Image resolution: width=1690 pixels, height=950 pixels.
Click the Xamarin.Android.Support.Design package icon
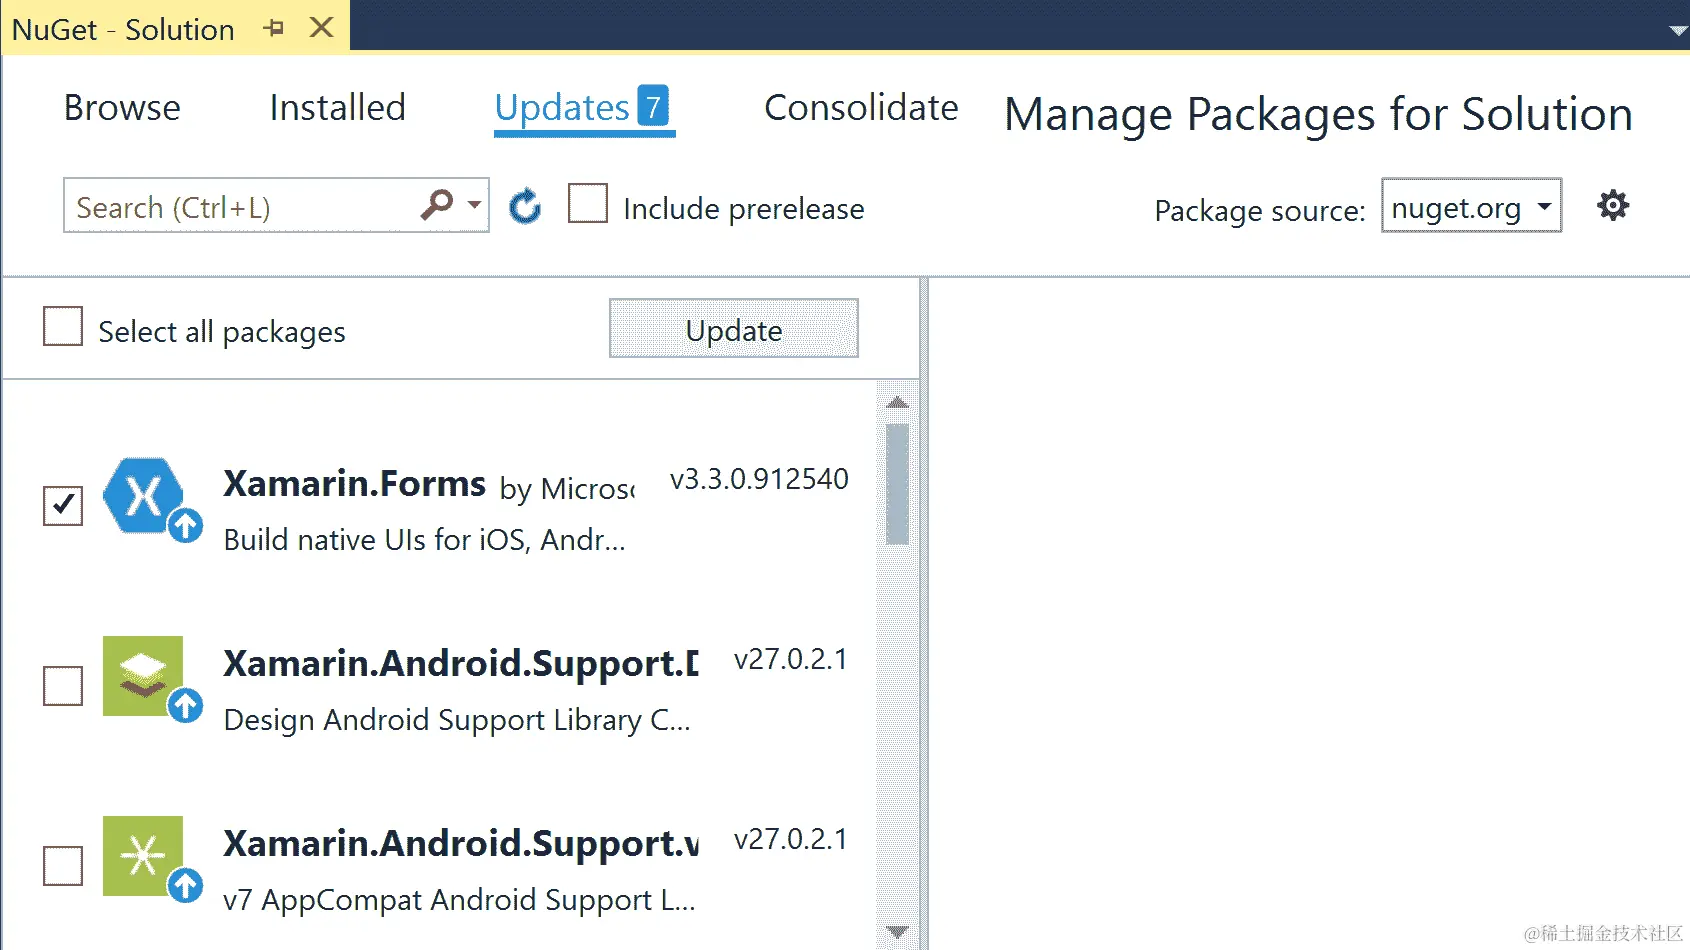coord(143,676)
